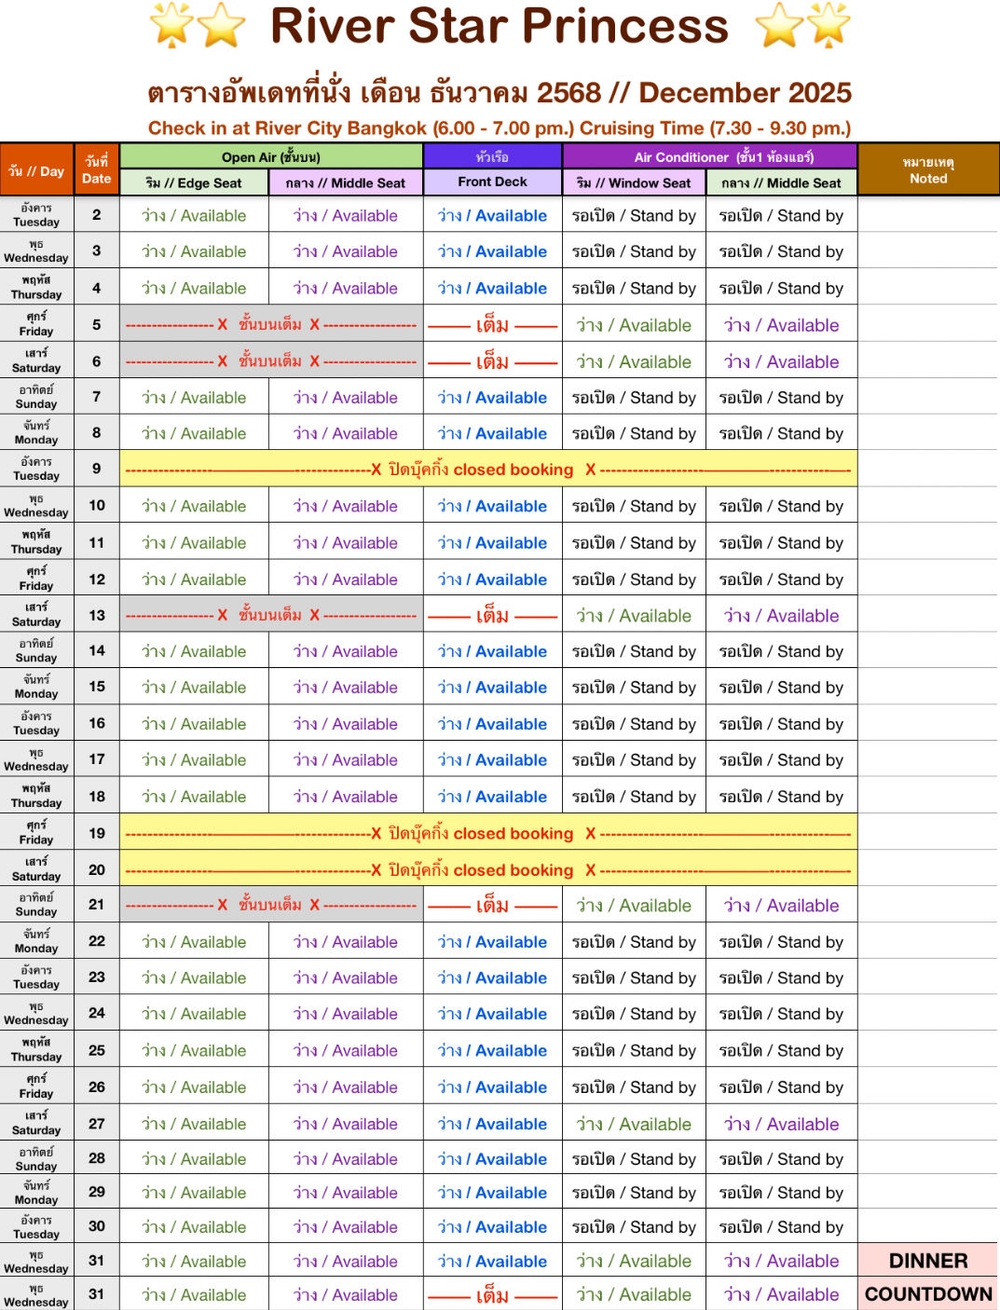Select the หมายเหตุ Noted header
1000x1310 pixels.
coord(928,170)
